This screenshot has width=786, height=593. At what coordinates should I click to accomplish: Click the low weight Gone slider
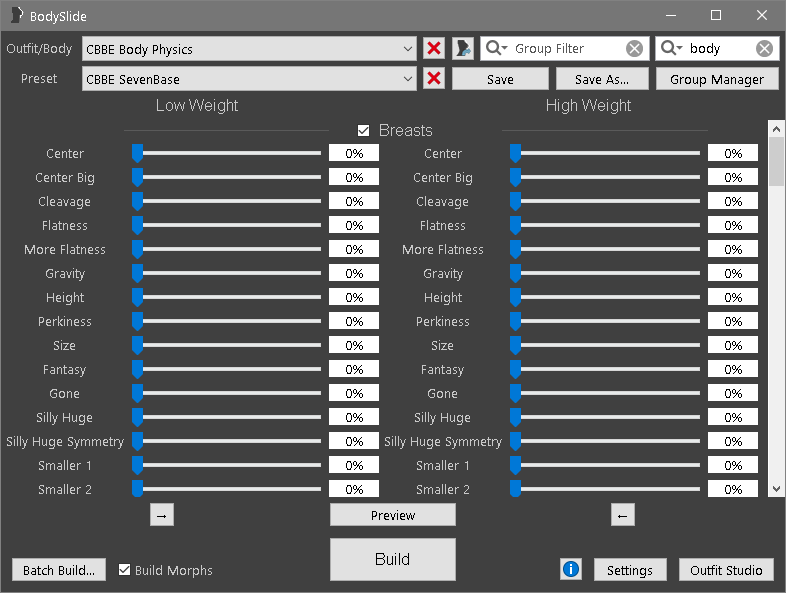pos(227,393)
